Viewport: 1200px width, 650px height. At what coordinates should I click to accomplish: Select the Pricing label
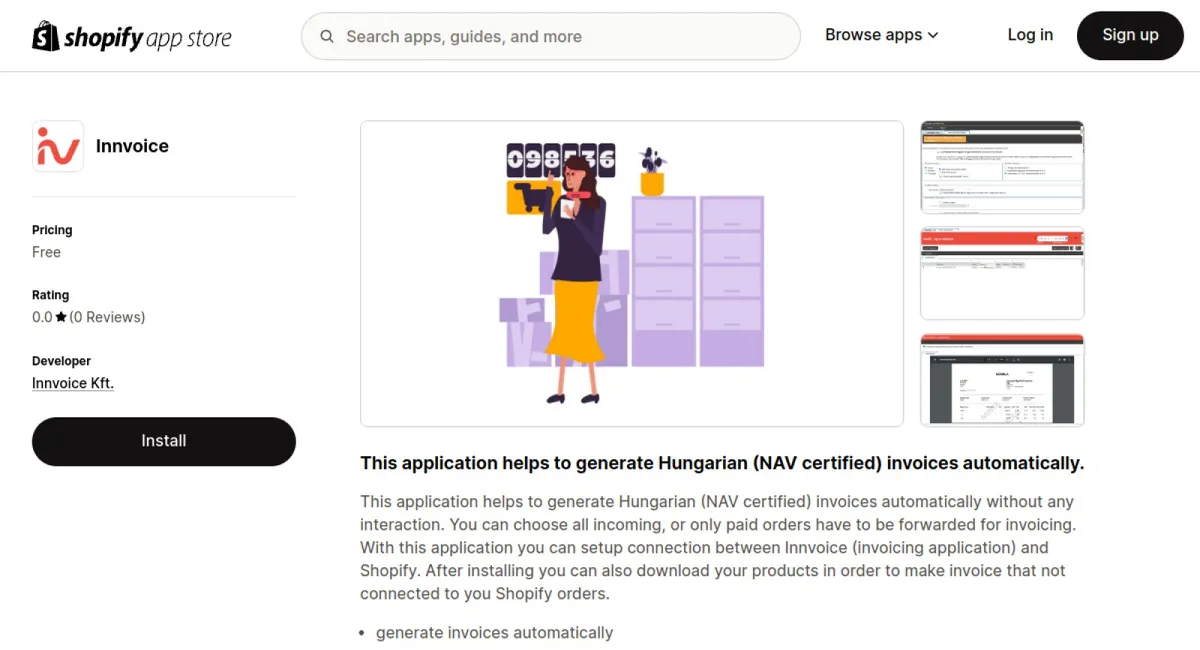(52, 230)
